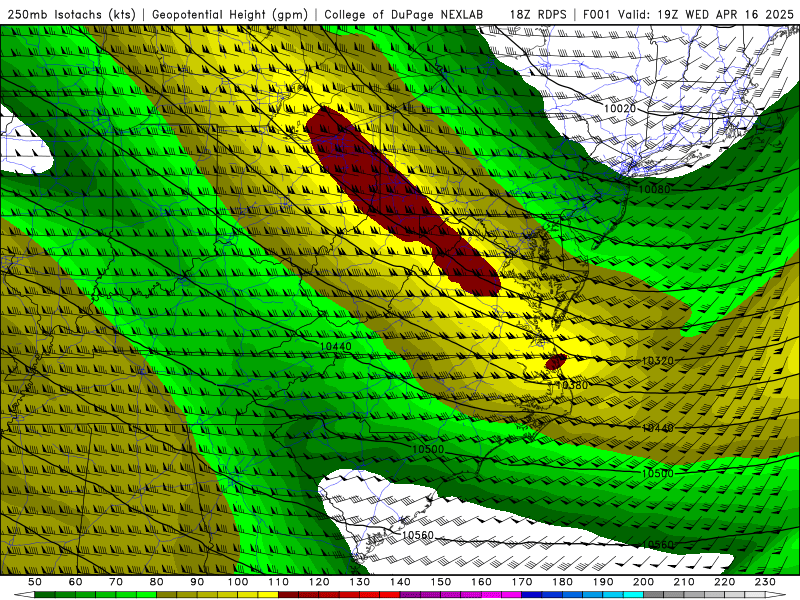
Task: Click the 'F001 Valid: 19Z WED APR 16 2025' text
Action: tap(688, 14)
